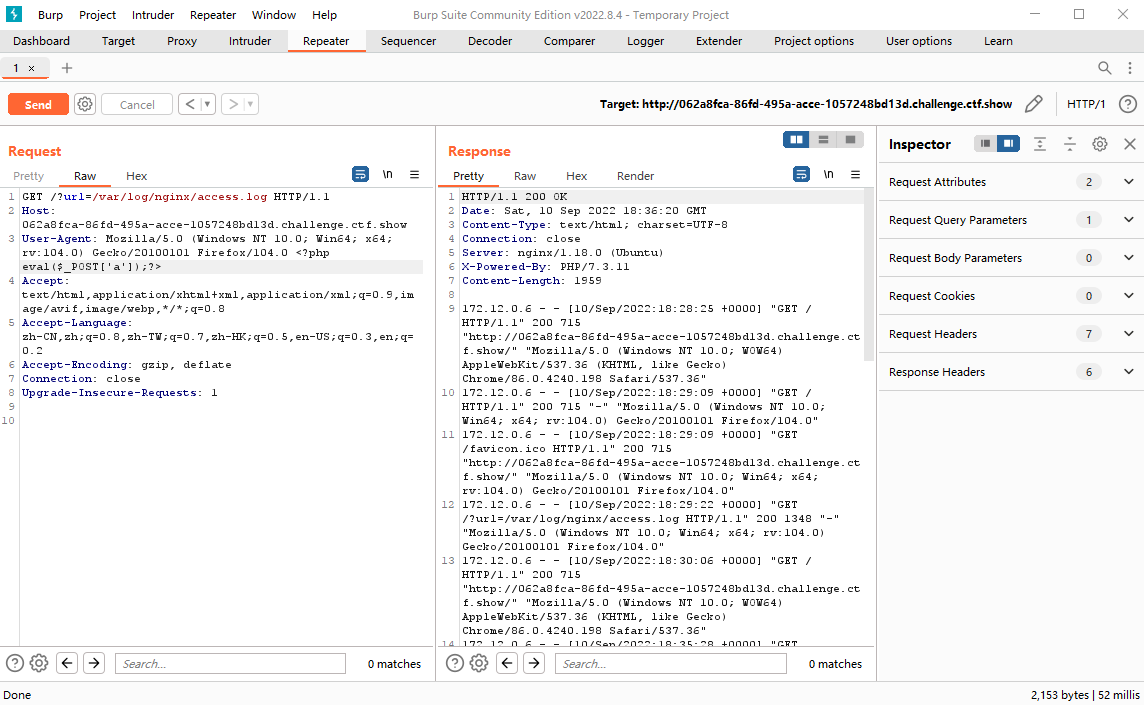Screen dimensions: 1144x705
Task: Focus the Request pane search field
Action: pos(230,663)
